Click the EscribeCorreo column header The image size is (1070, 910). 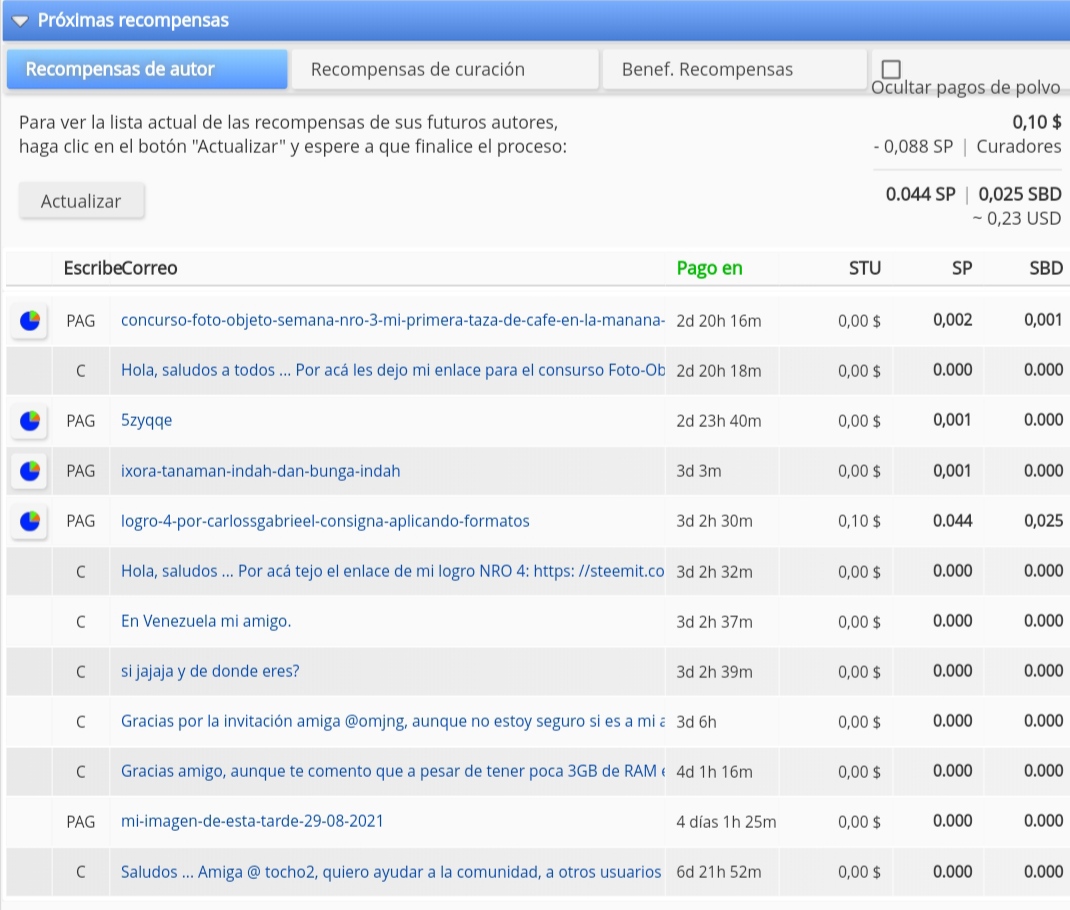[x=120, y=268]
